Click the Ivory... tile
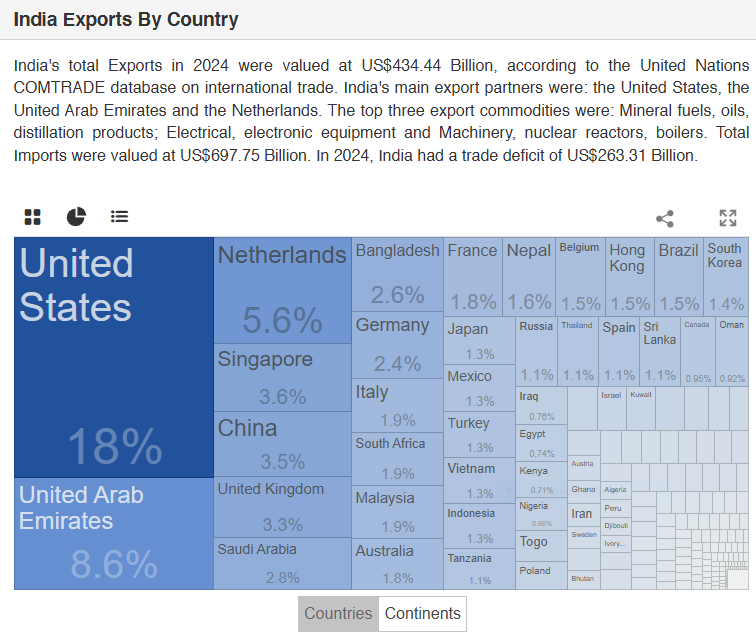This screenshot has width=756, height=643. 616,544
